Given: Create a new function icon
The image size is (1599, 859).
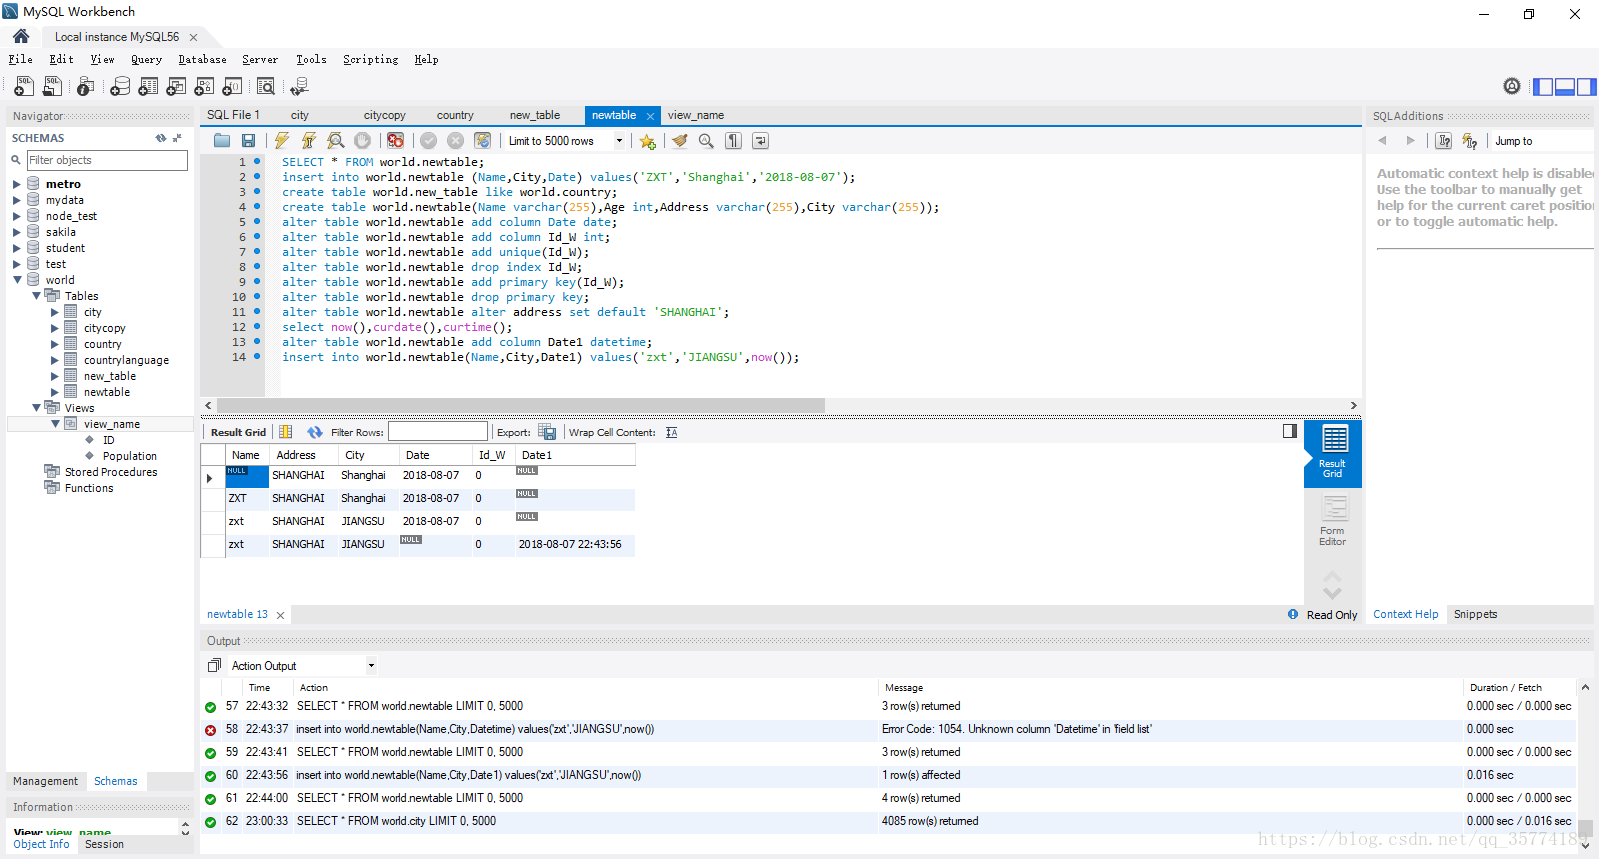Looking at the screenshot, I should [x=232, y=87].
